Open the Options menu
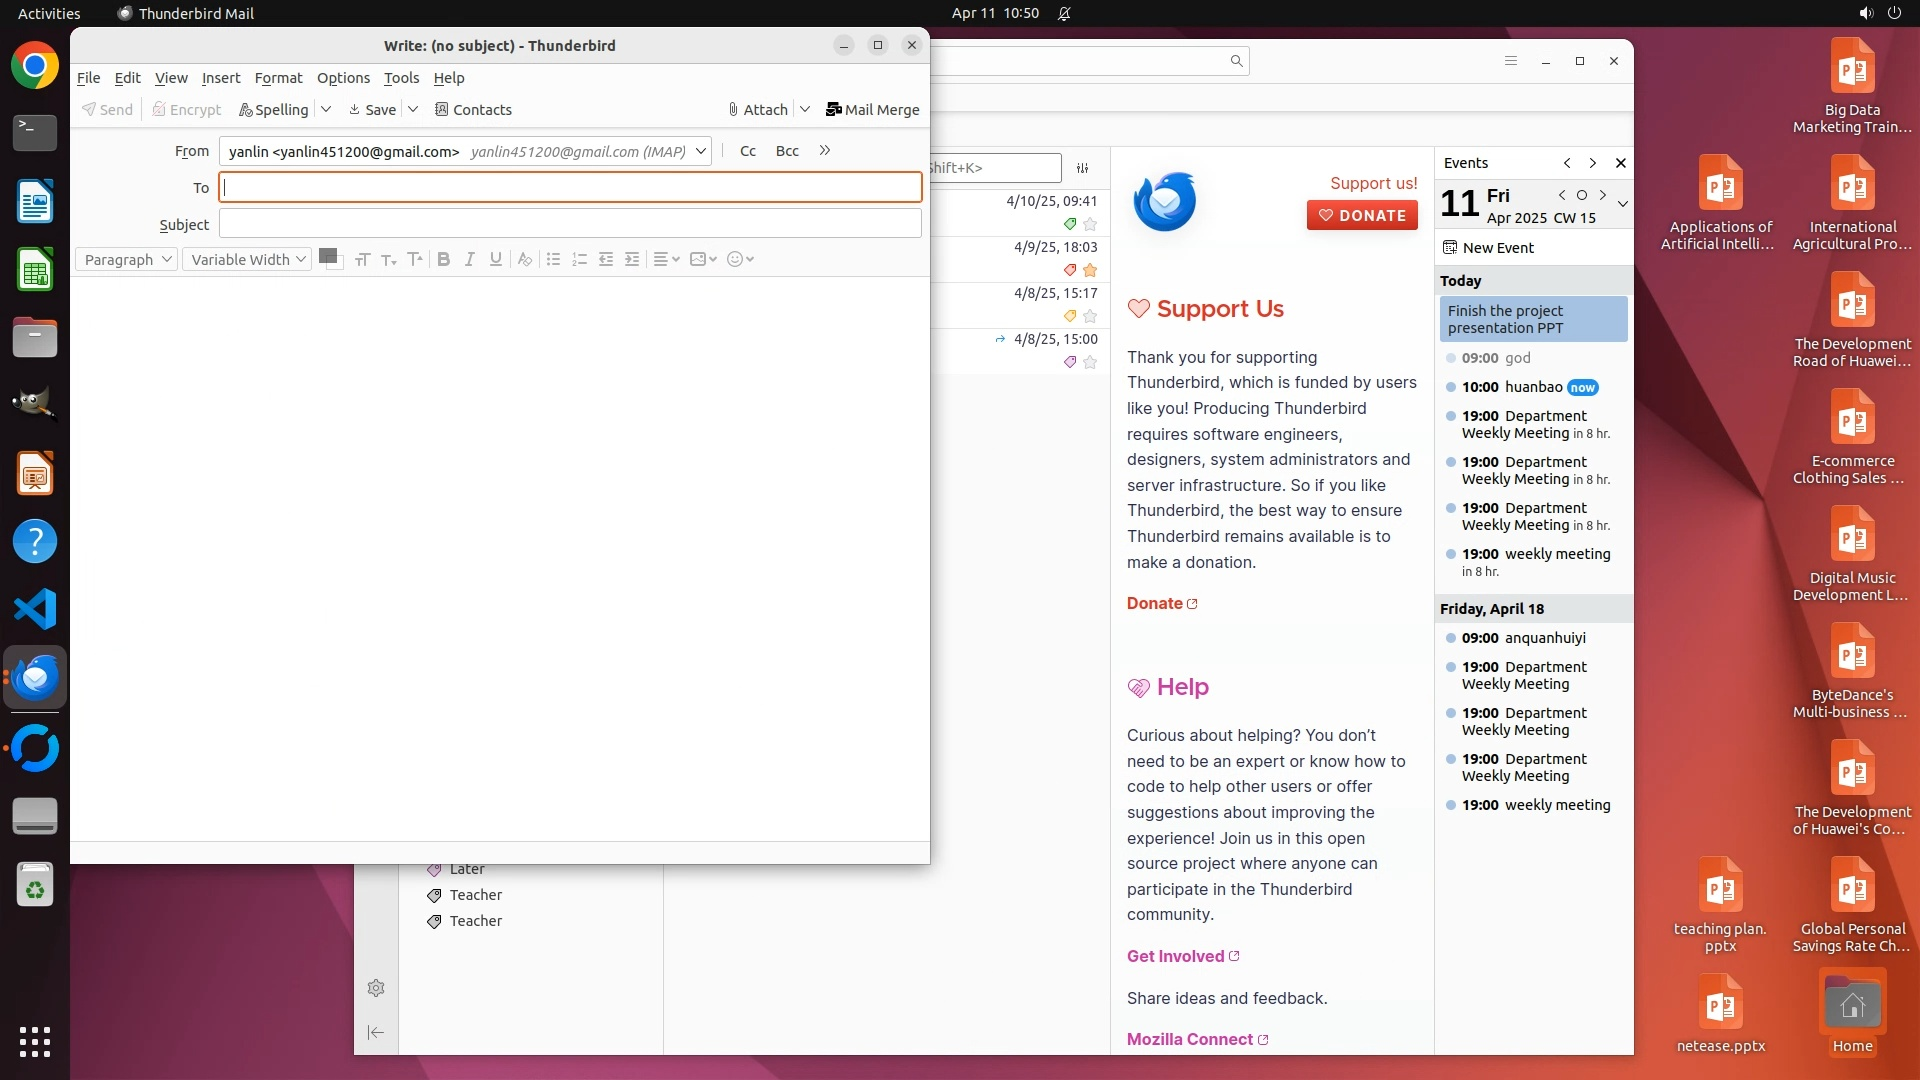Screen dimensions: 1920x1080 [x=343, y=78]
